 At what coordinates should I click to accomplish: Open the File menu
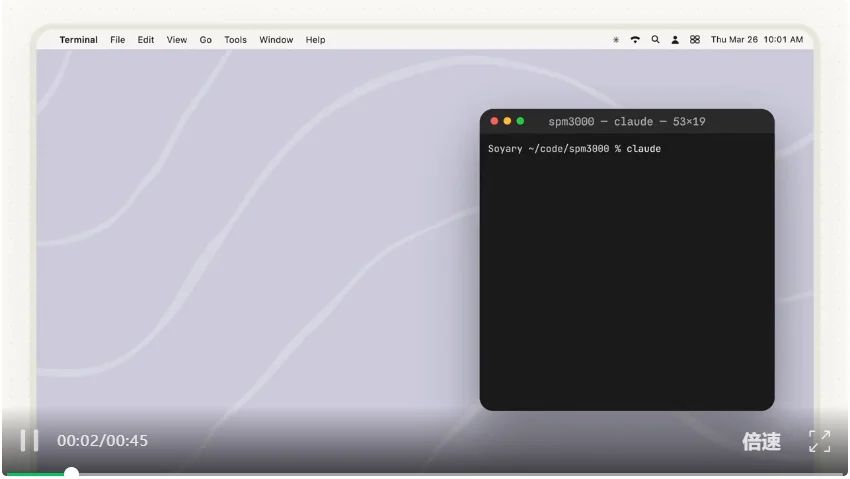pos(117,40)
